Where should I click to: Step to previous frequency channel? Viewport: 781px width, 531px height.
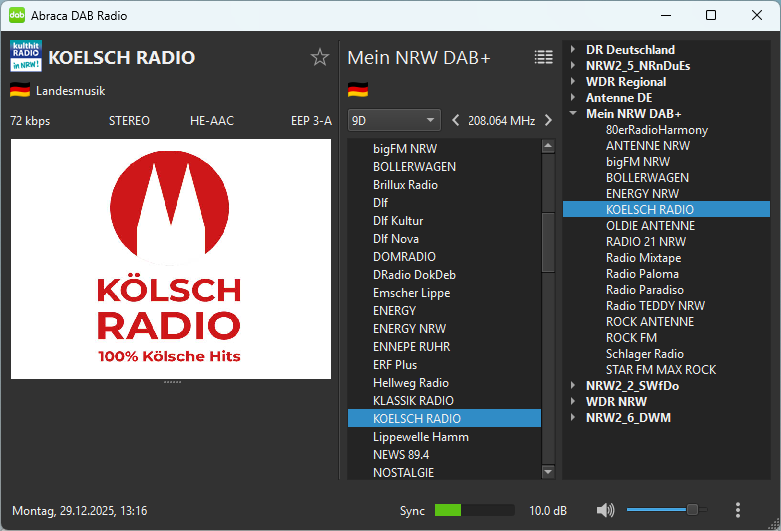[456, 120]
